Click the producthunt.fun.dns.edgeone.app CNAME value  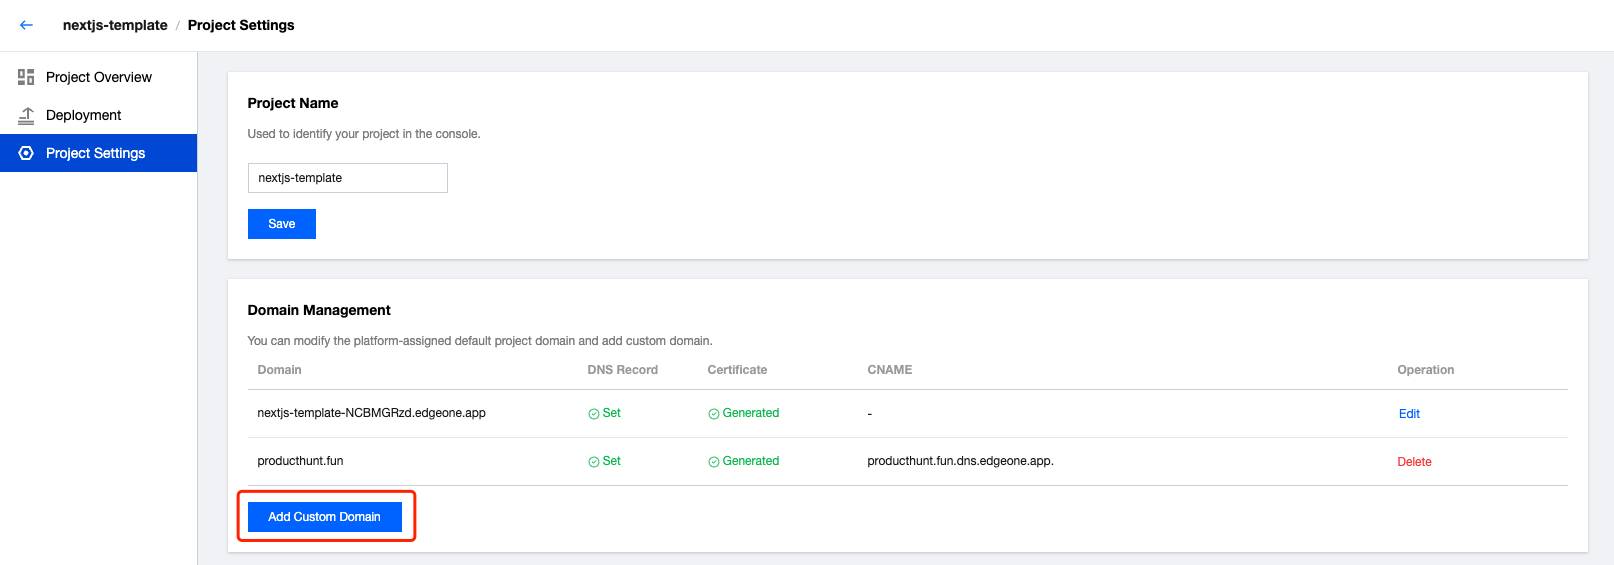pyautogui.click(x=960, y=461)
